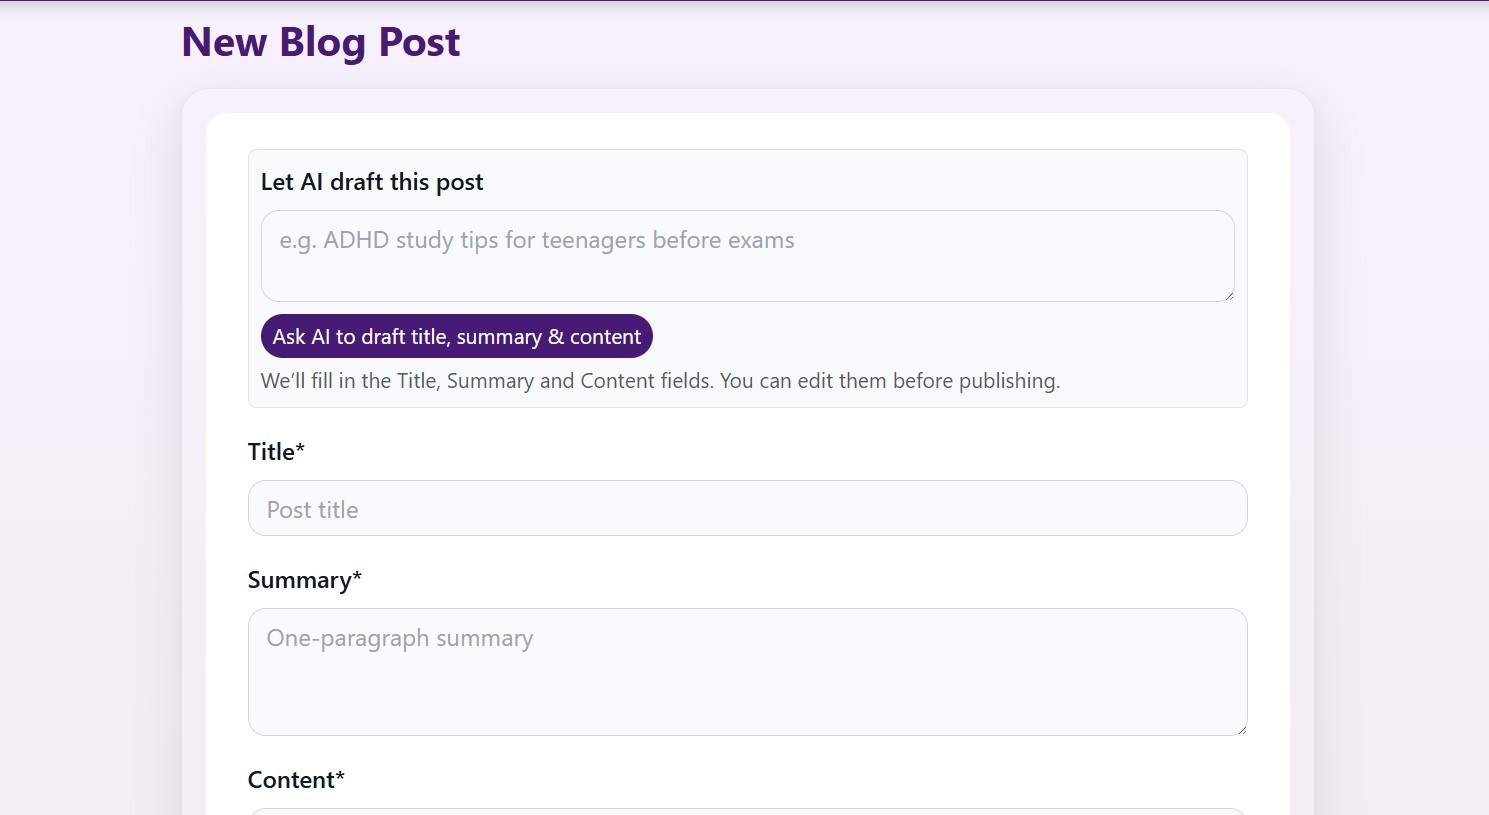Click the AI topic prompt textarea
The image size is (1489, 815).
[x=747, y=256]
